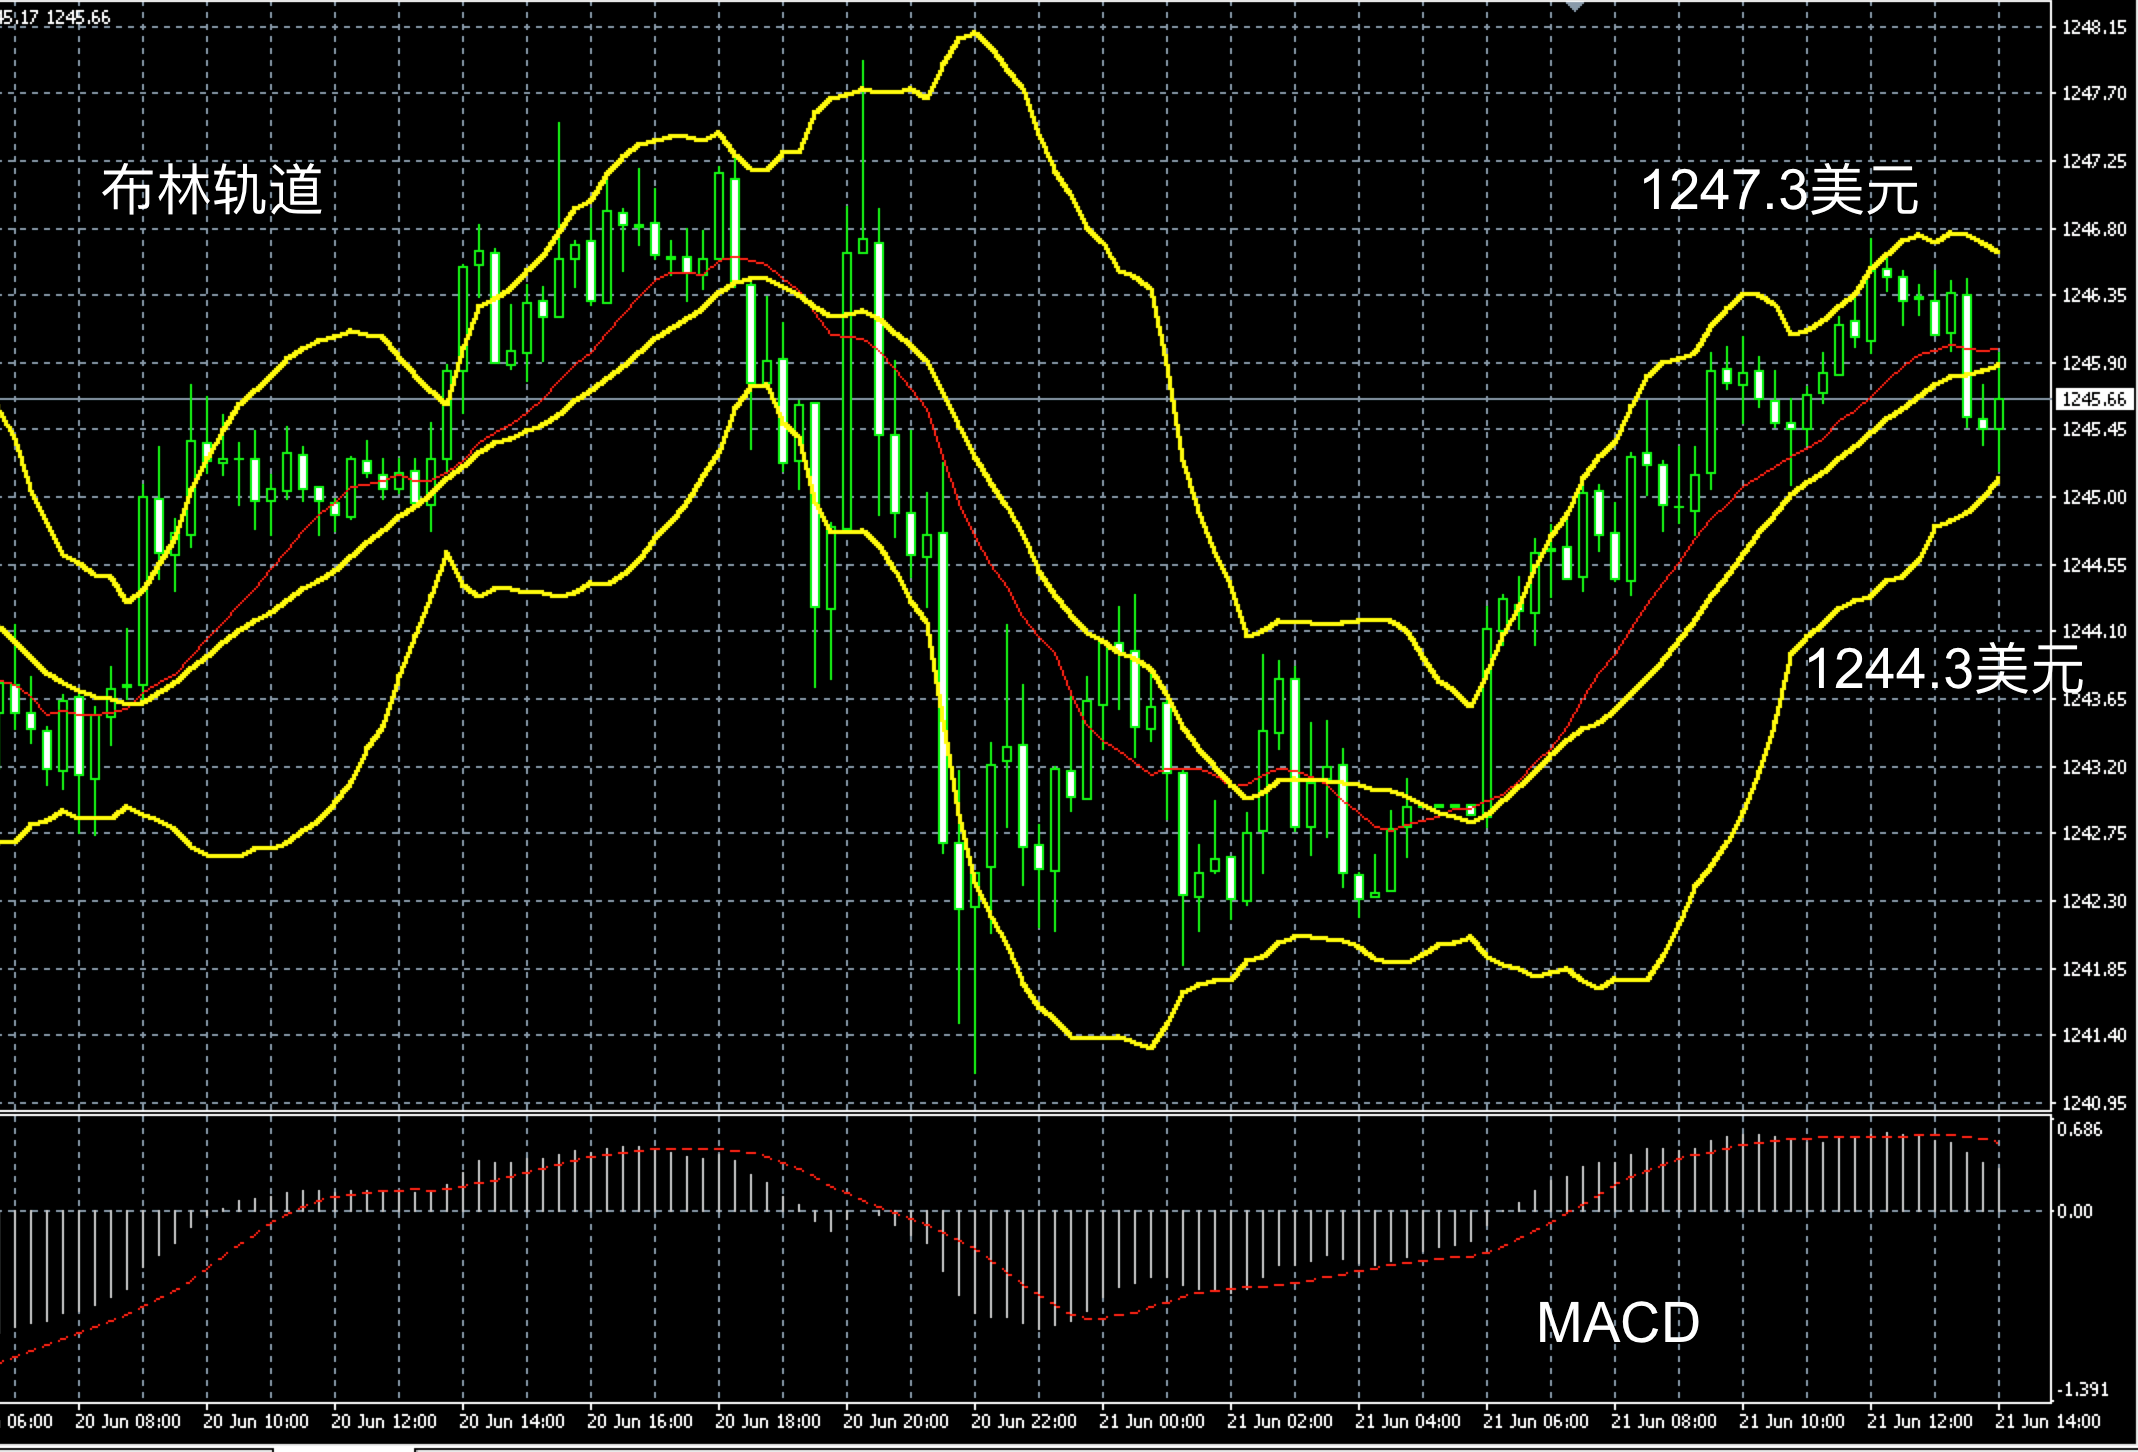
Task: Click the 1244.3美元 annotation text
Action: click(x=1943, y=667)
